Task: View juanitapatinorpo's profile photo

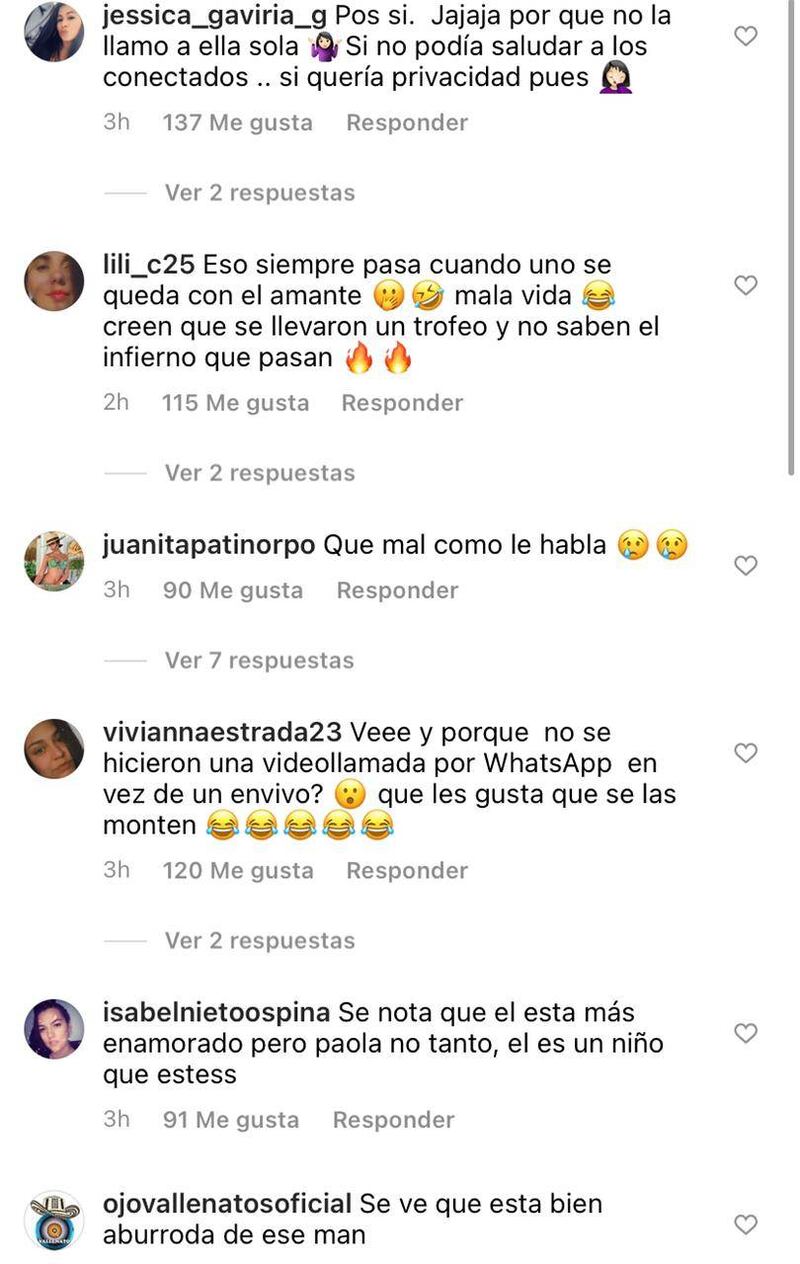Action: point(54,561)
